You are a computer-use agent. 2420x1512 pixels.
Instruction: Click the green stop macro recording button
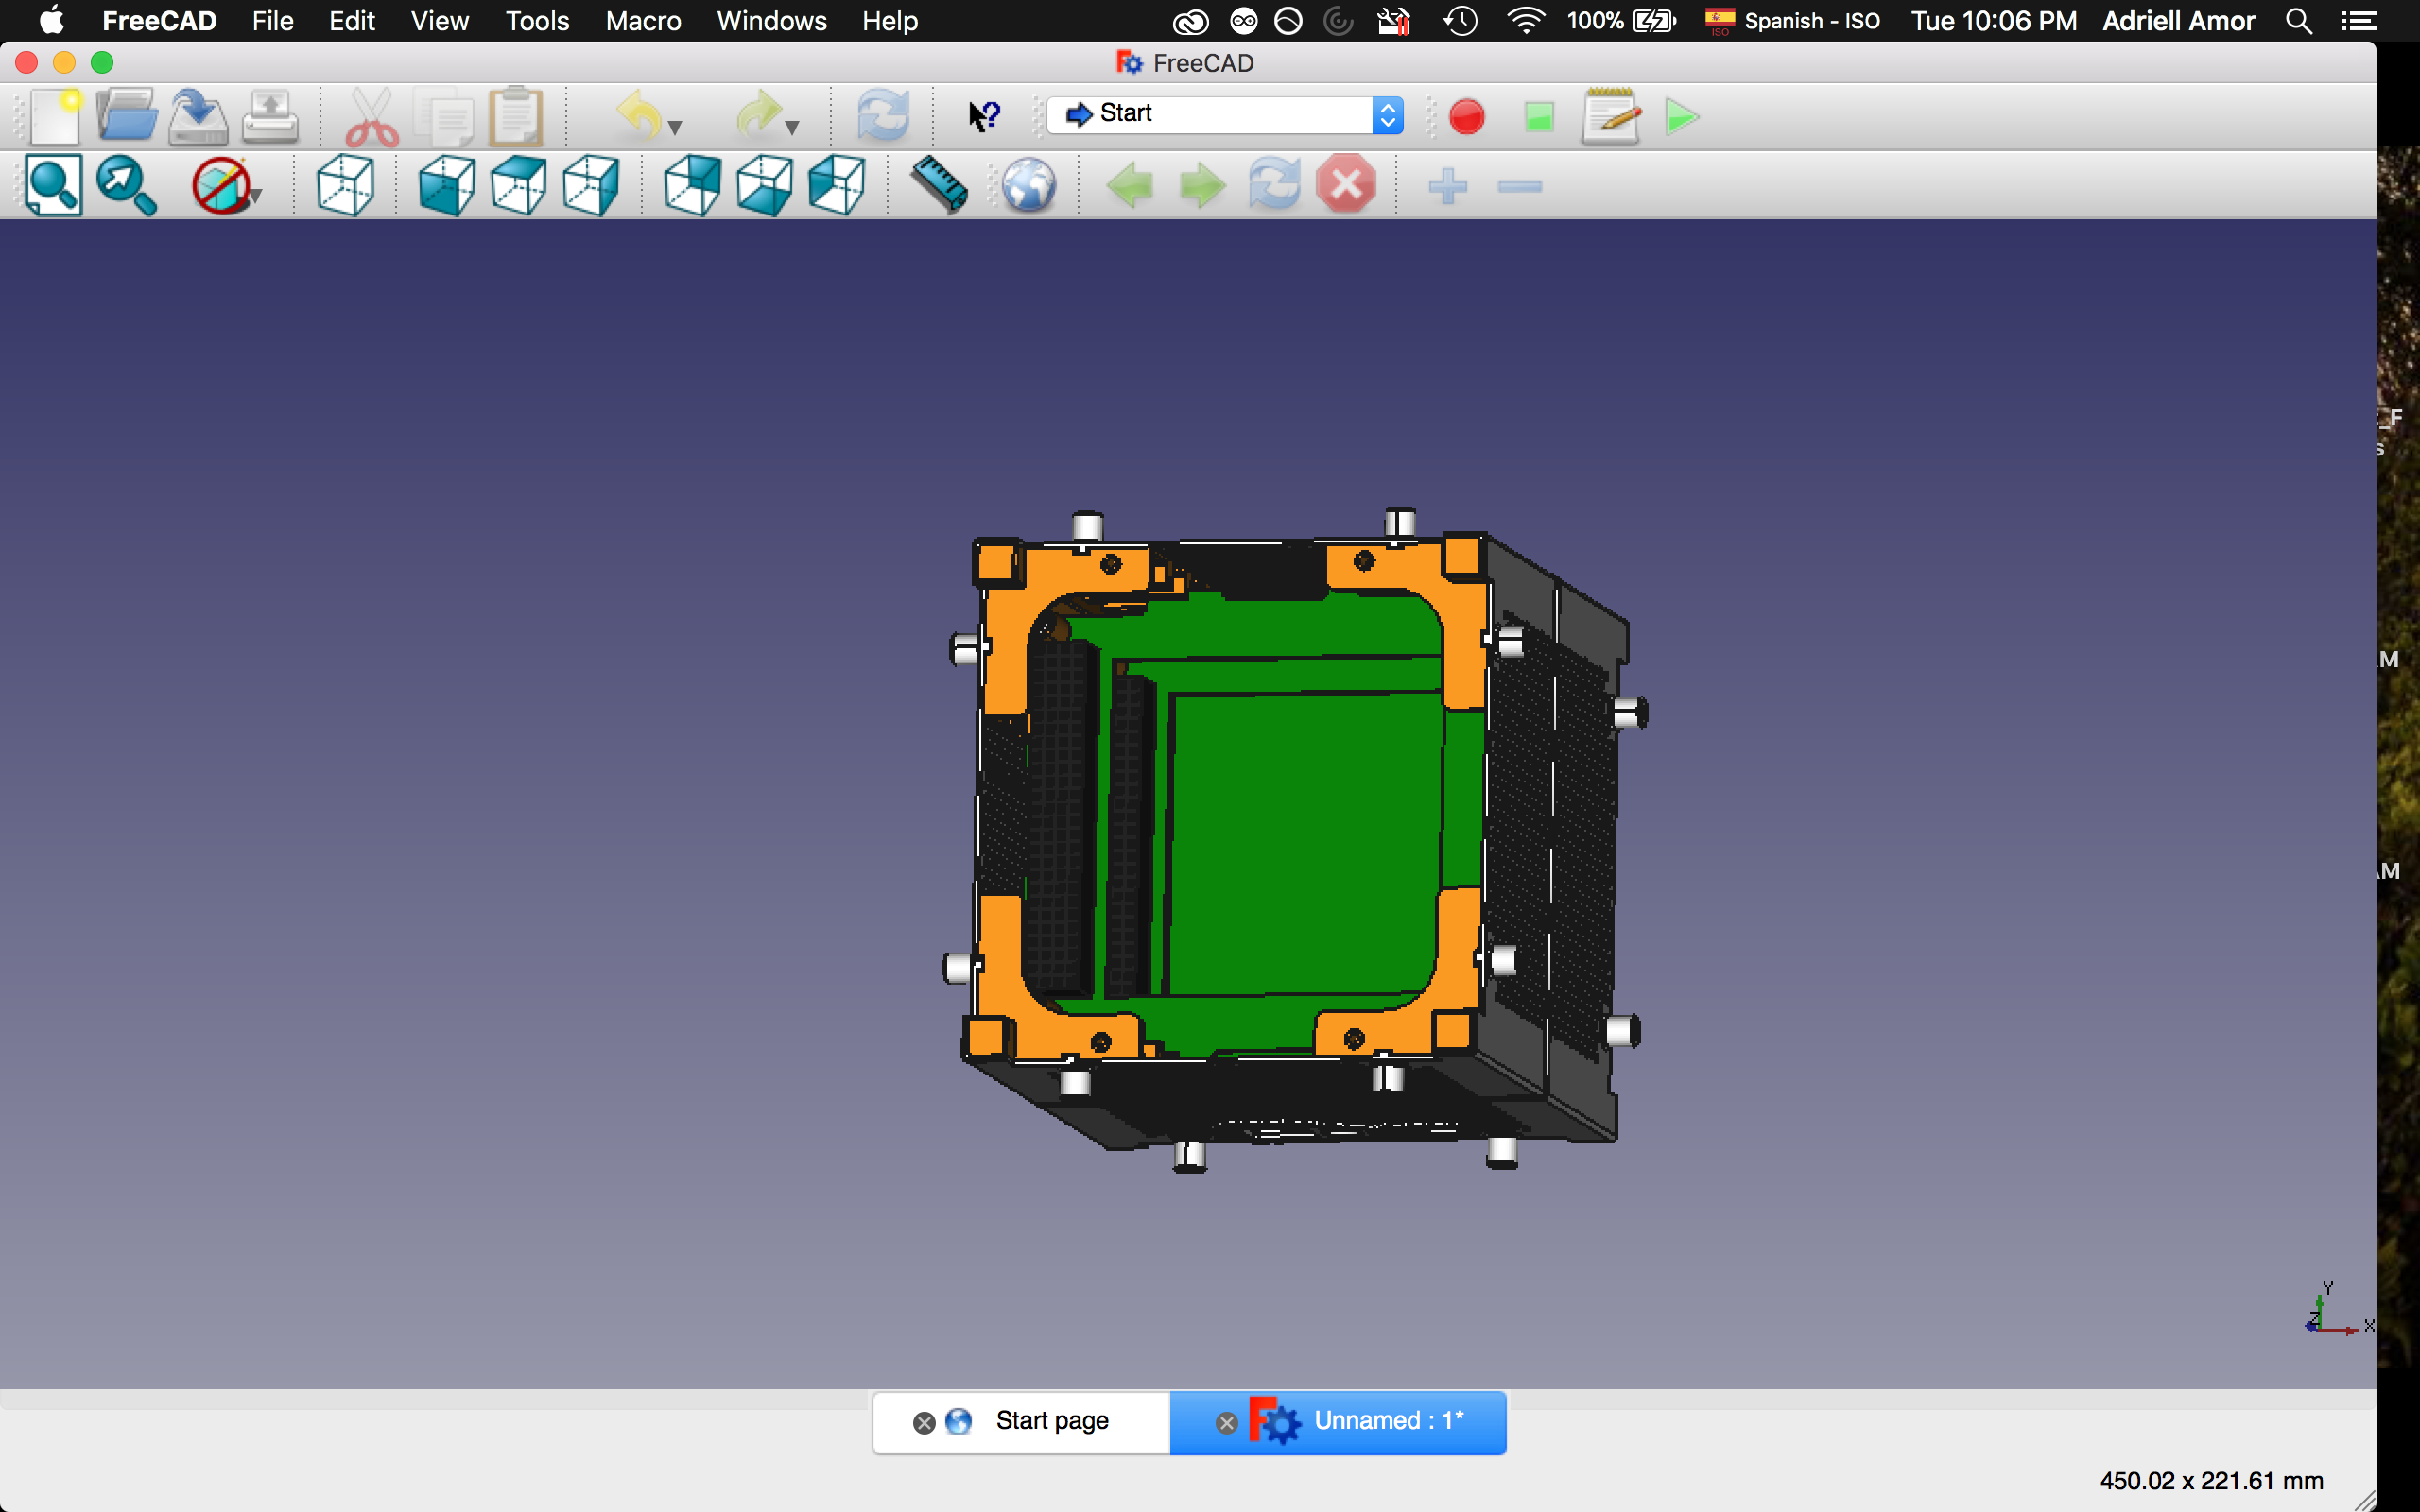(x=1539, y=116)
